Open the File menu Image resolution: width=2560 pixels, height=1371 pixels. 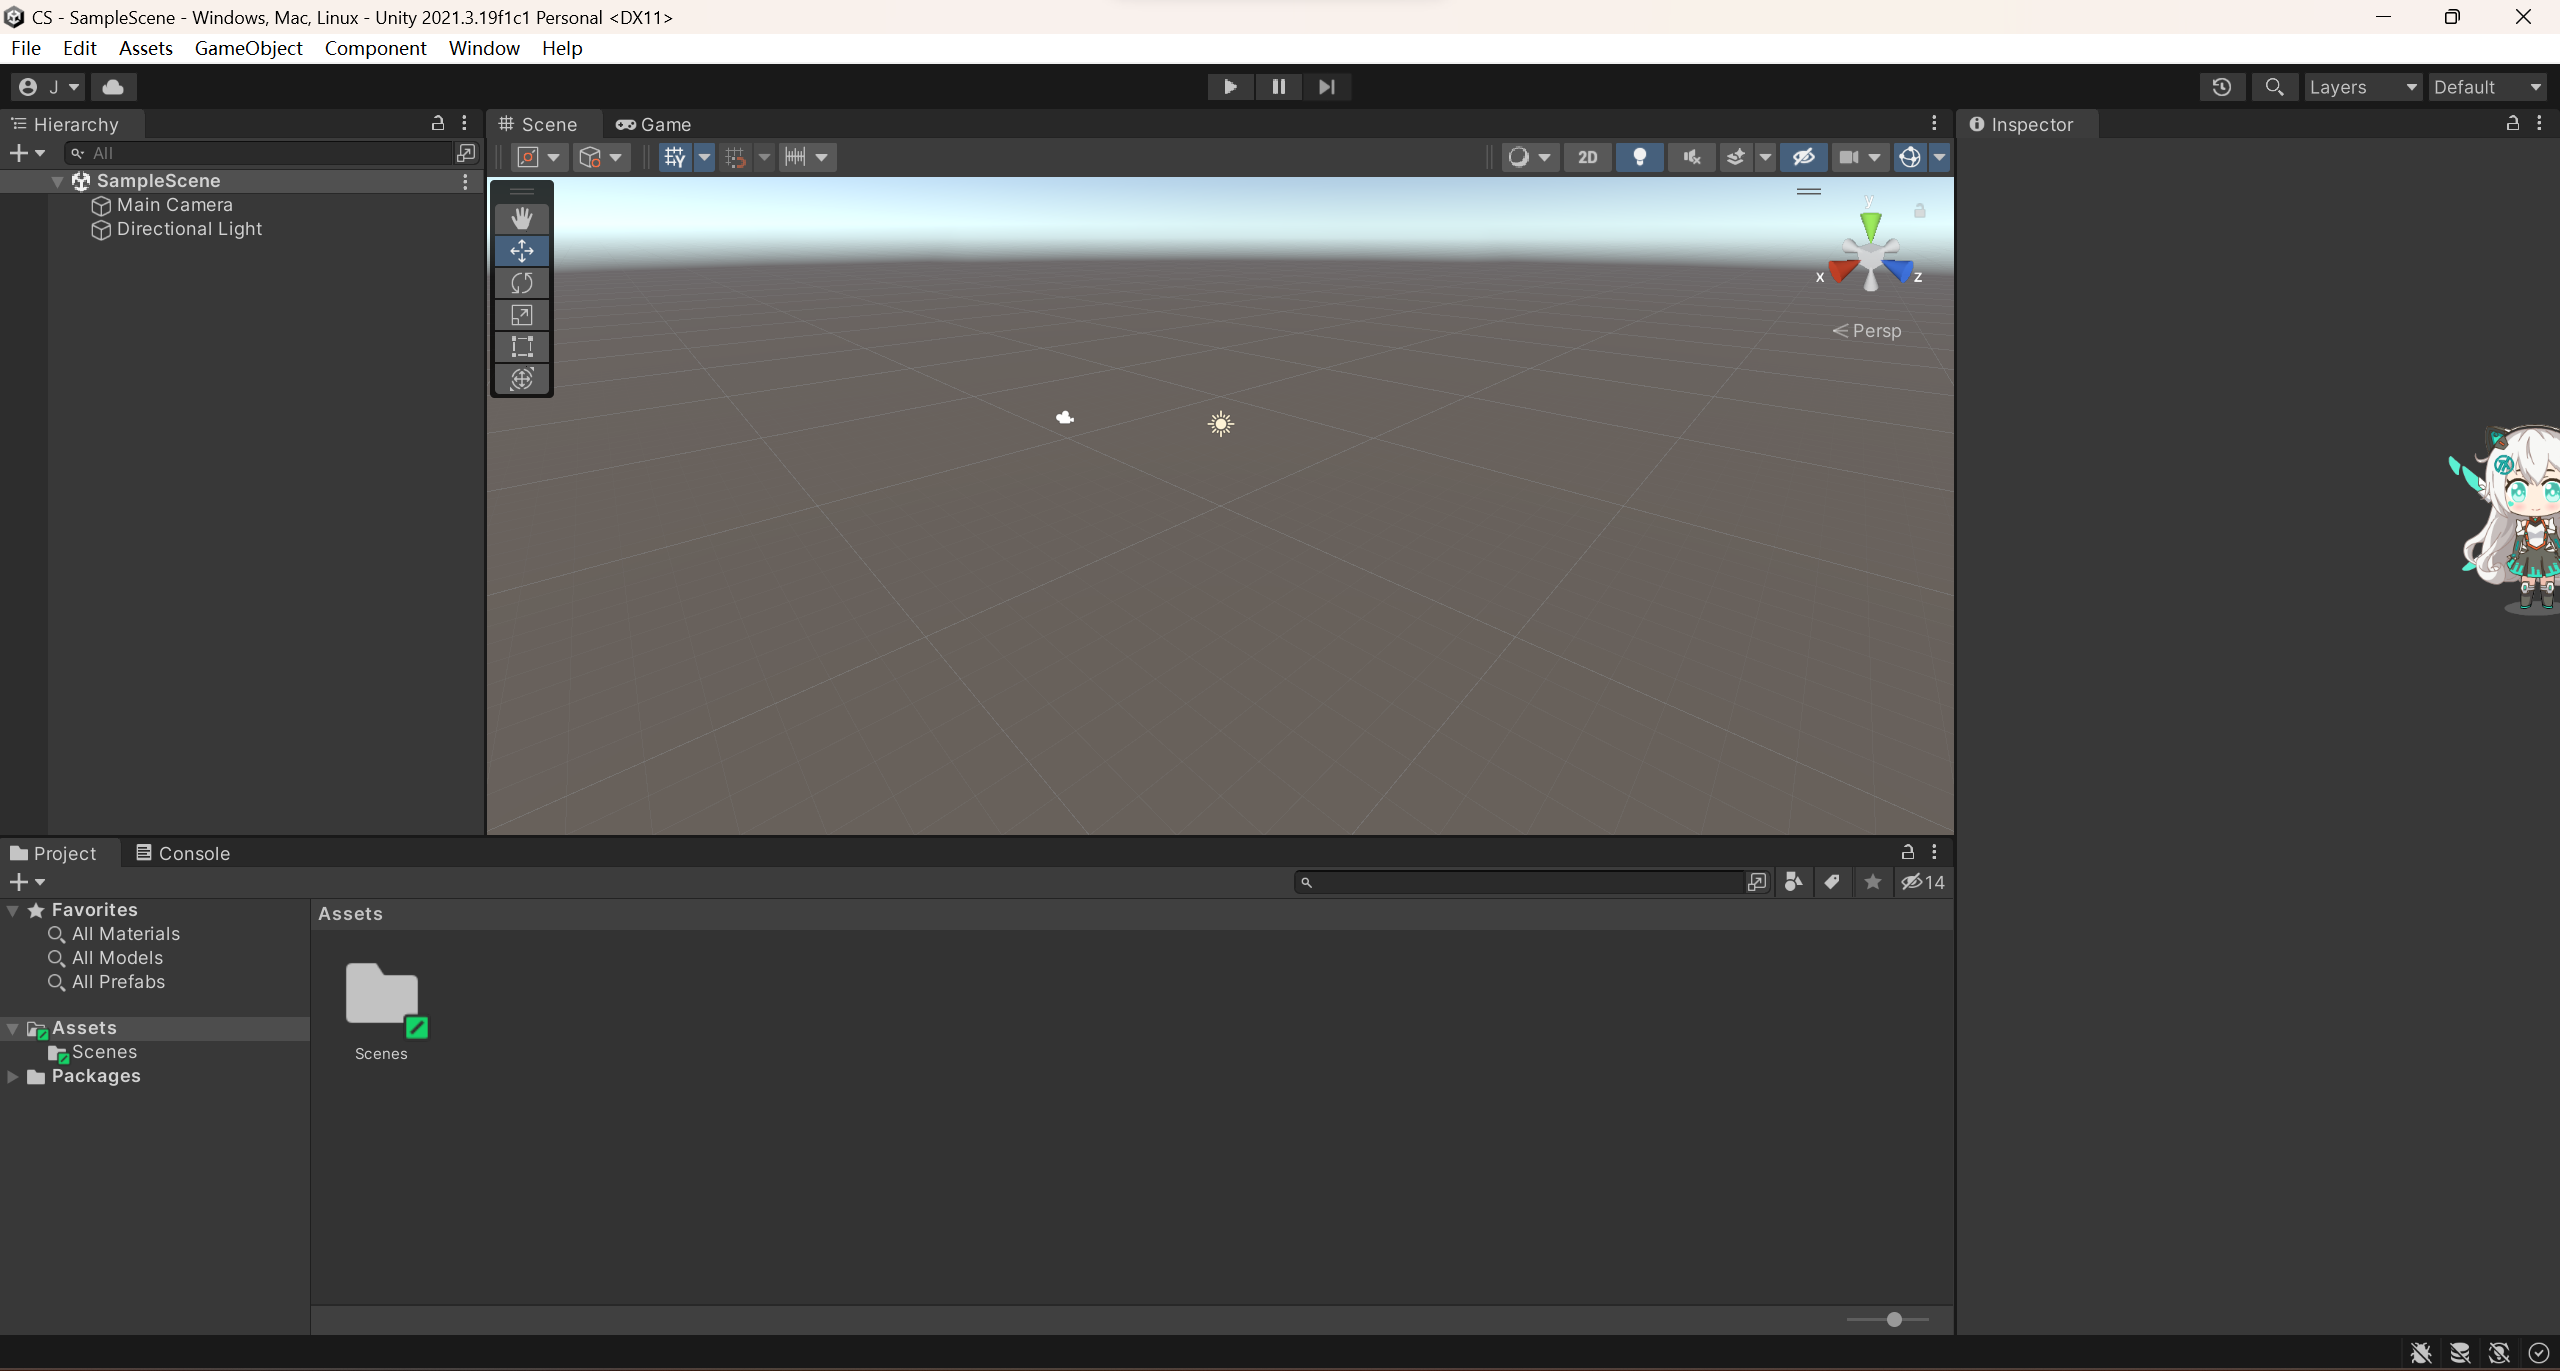point(26,48)
